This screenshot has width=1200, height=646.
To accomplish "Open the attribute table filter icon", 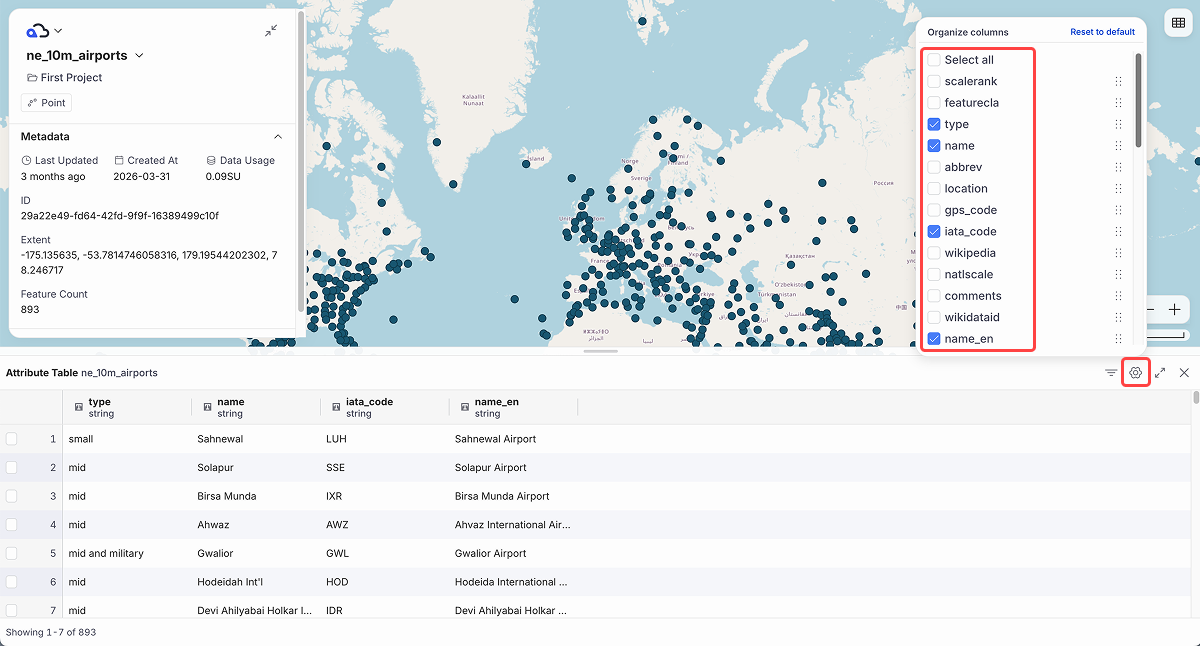I will [1111, 373].
